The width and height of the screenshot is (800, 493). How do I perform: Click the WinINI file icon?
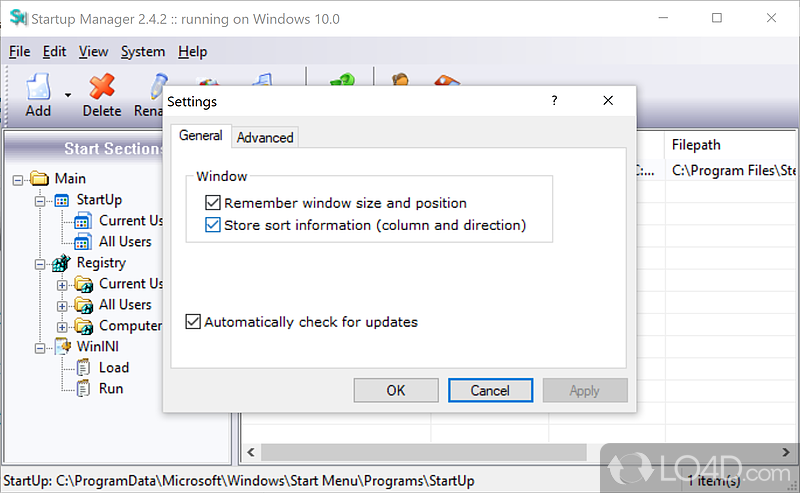click(x=62, y=347)
